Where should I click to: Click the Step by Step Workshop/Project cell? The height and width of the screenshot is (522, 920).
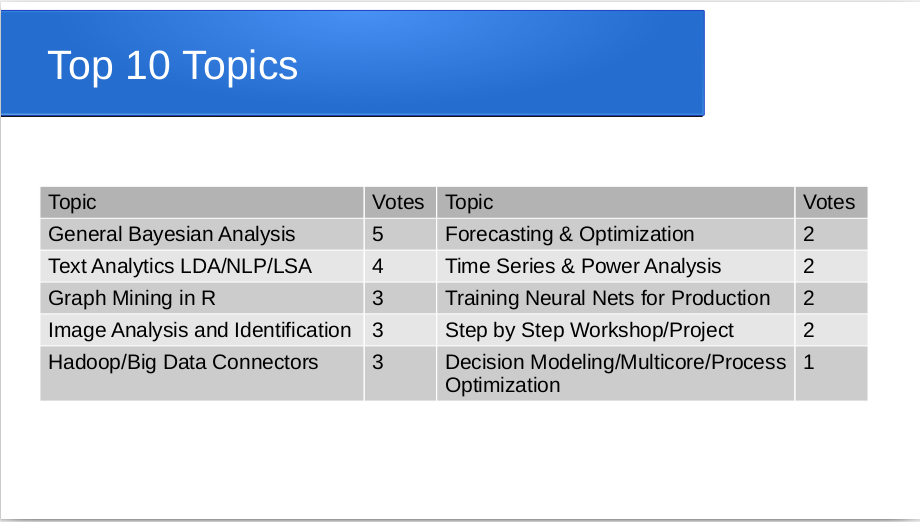point(615,330)
